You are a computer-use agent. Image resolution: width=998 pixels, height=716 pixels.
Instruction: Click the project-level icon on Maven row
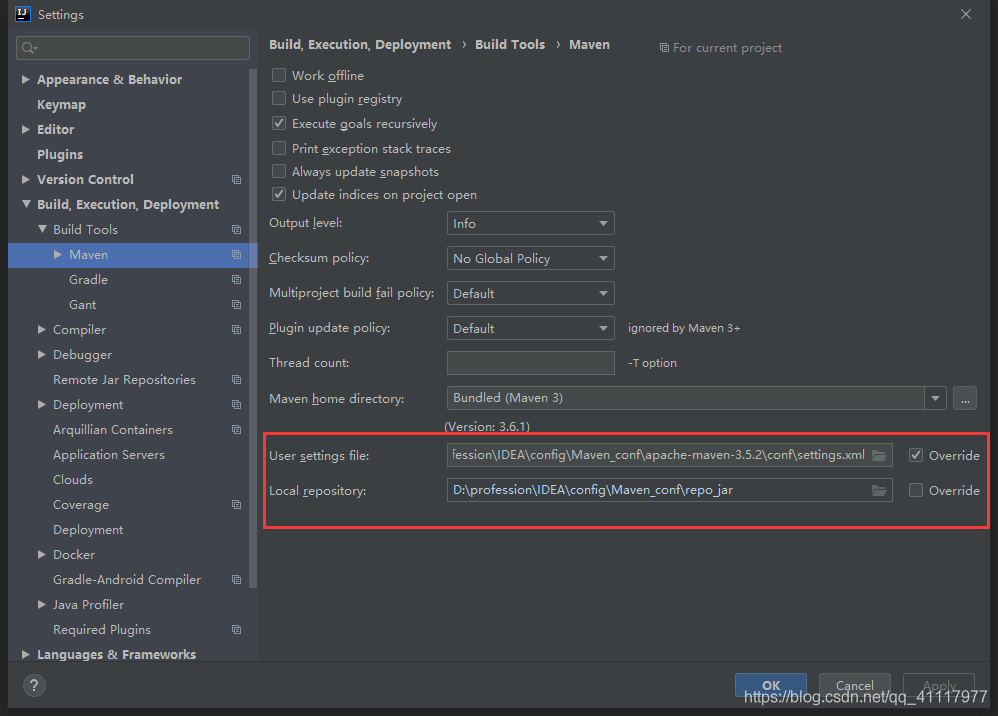pos(236,255)
